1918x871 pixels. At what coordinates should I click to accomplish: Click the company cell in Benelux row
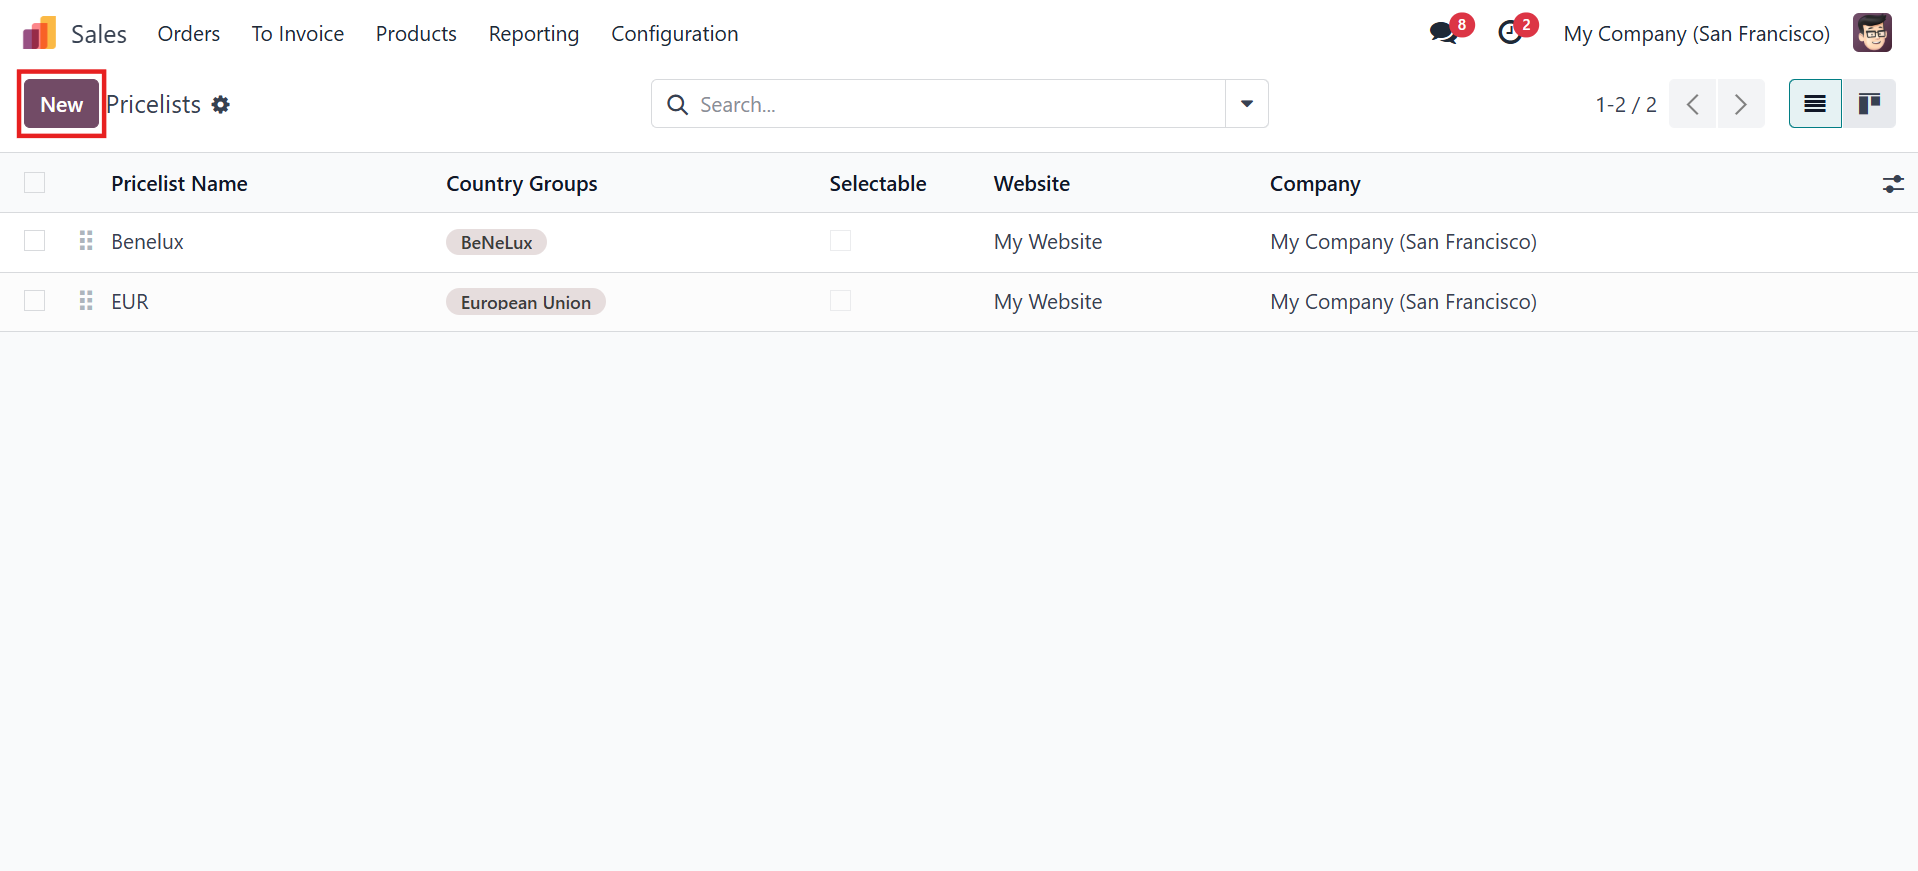pyautogui.click(x=1403, y=242)
